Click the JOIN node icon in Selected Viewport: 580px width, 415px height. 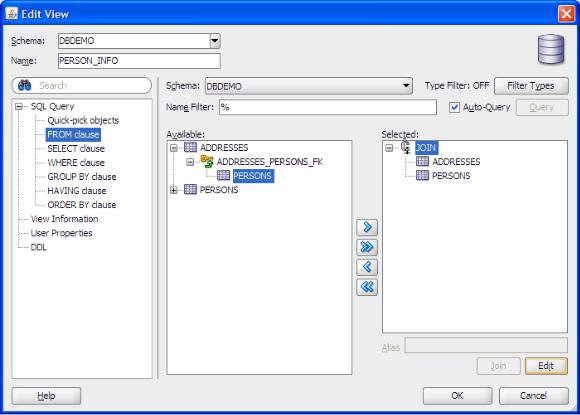406,147
